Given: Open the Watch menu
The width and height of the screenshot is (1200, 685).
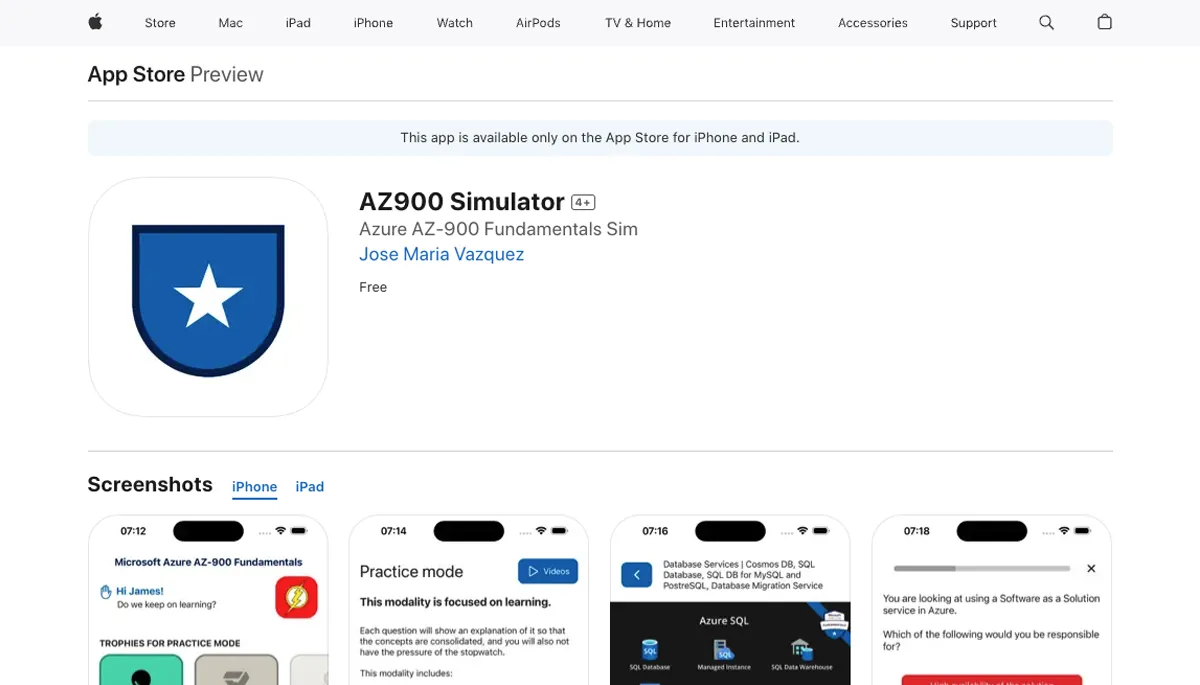Looking at the screenshot, I should [x=455, y=23].
